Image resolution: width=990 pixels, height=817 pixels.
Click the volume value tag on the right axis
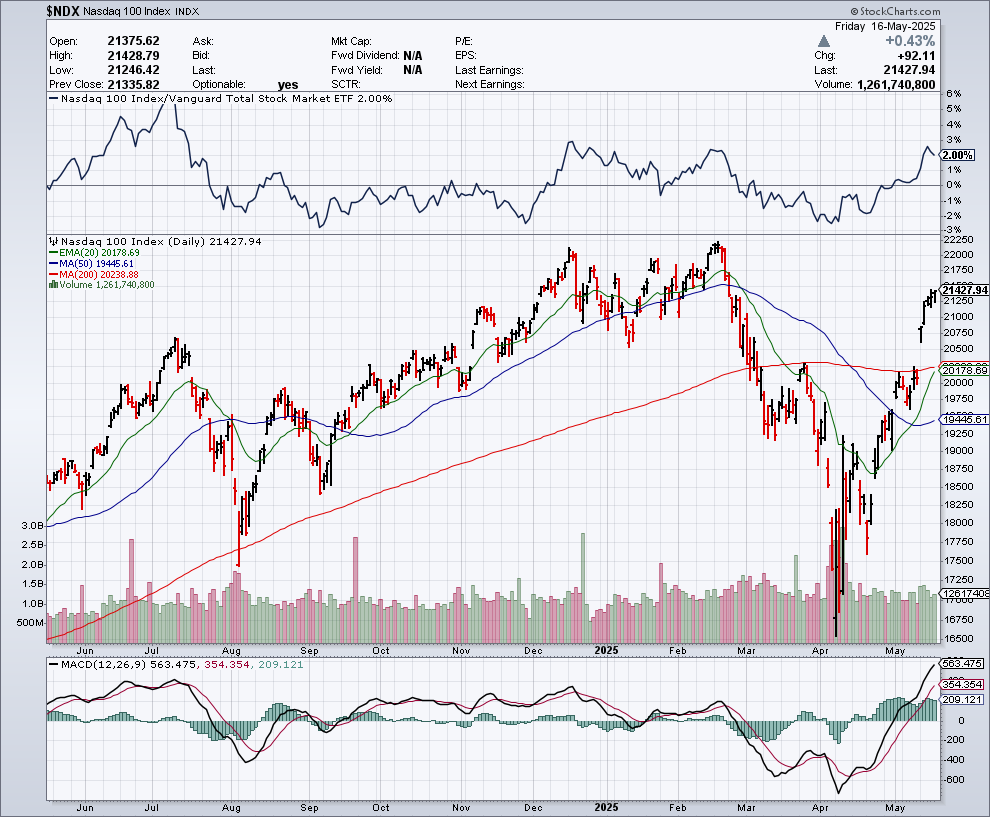coord(965,593)
